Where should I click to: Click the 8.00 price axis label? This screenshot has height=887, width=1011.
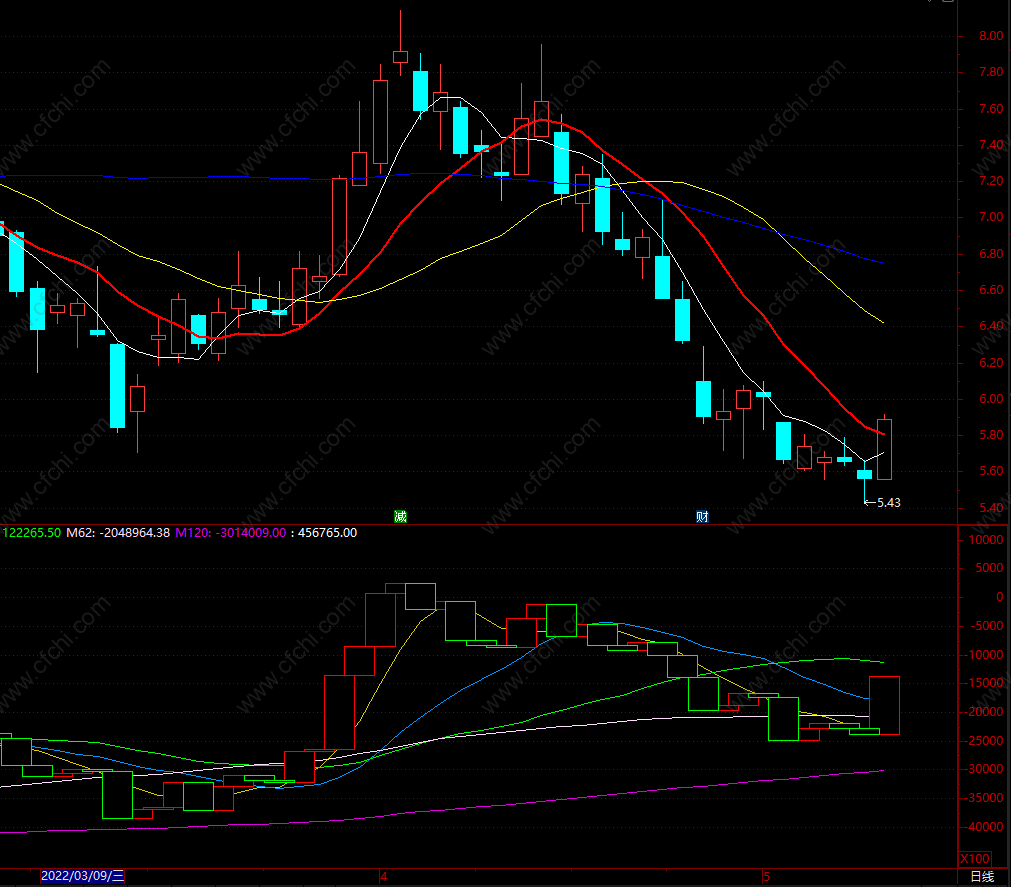click(x=991, y=36)
